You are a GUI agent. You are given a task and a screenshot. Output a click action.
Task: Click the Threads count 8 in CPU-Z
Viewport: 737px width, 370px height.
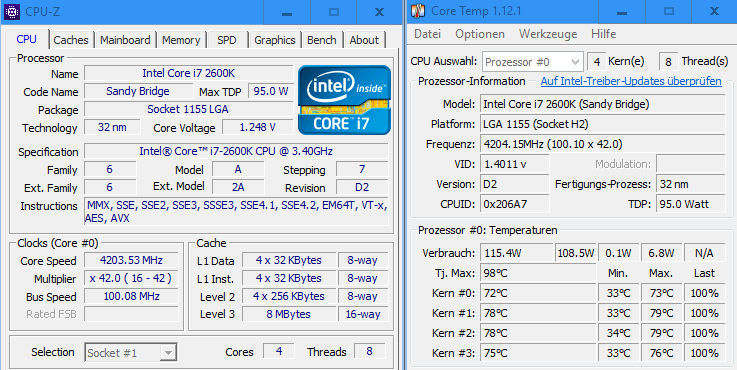tap(369, 351)
